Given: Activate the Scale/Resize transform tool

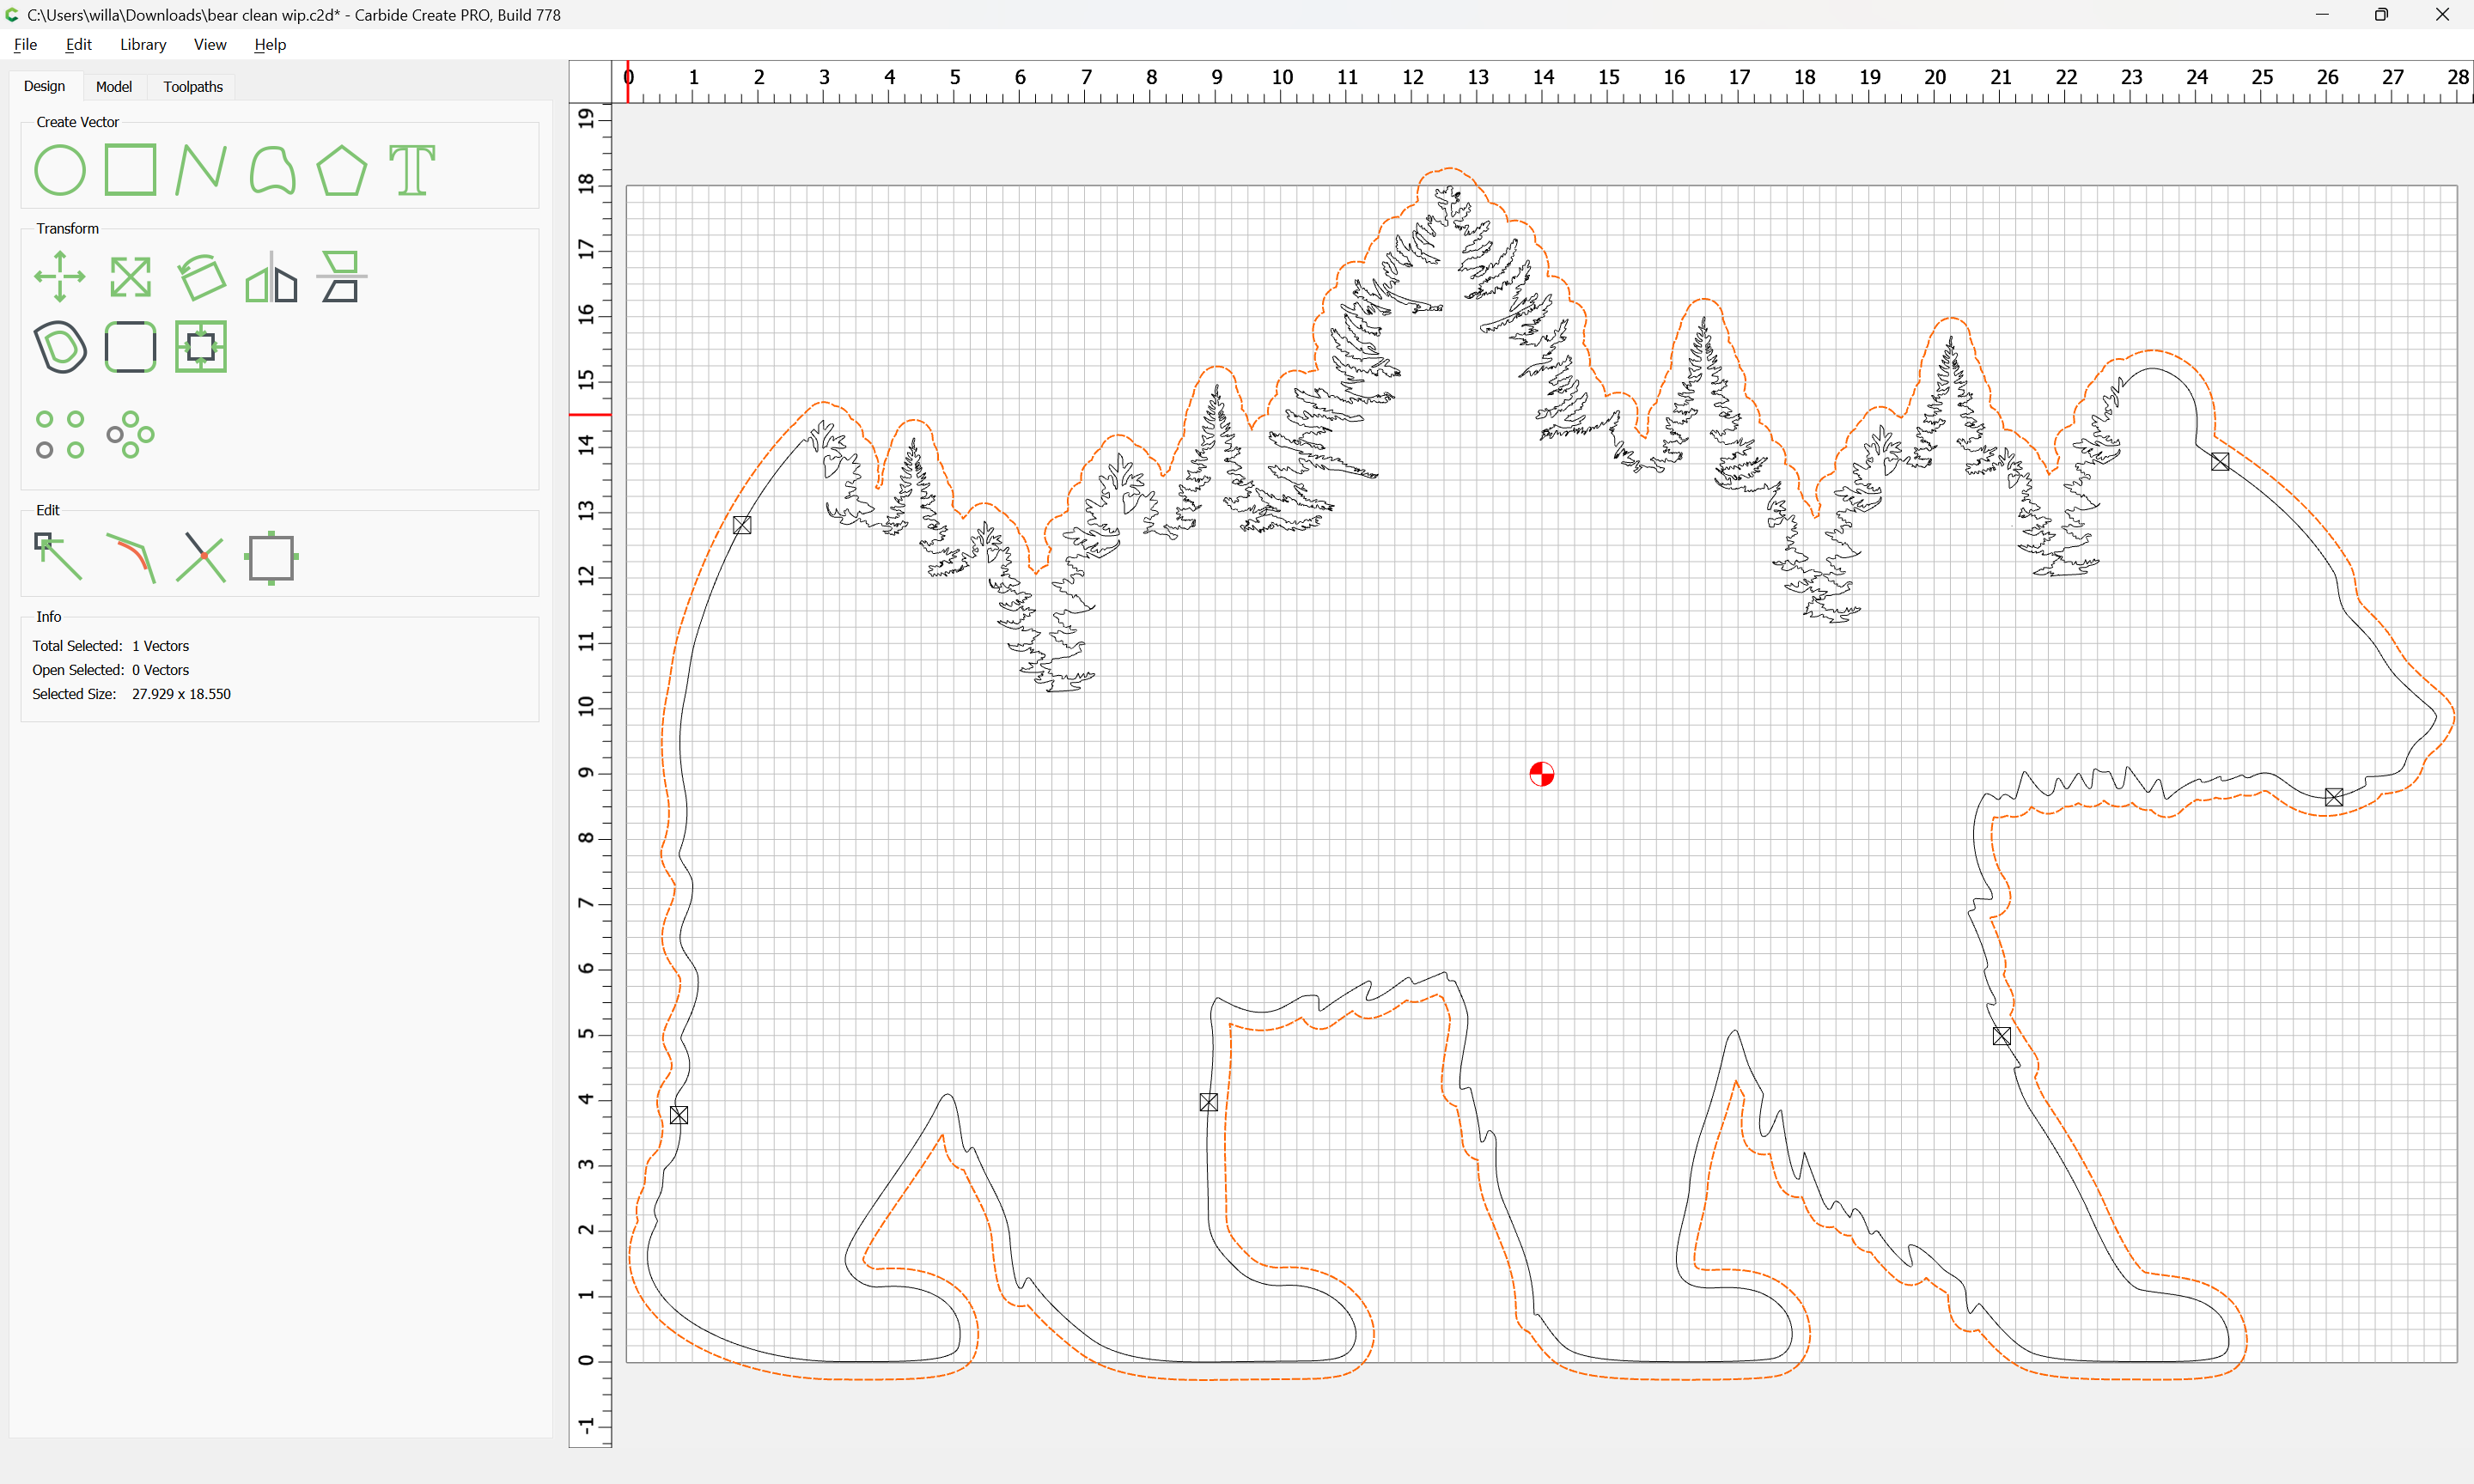Looking at the screenshot, I should tap(131, 277).
